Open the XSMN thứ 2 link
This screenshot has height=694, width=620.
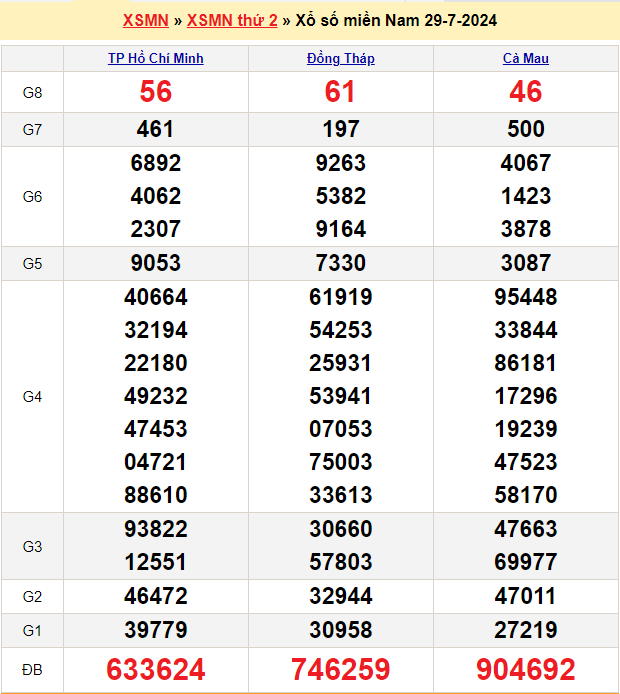232,20
